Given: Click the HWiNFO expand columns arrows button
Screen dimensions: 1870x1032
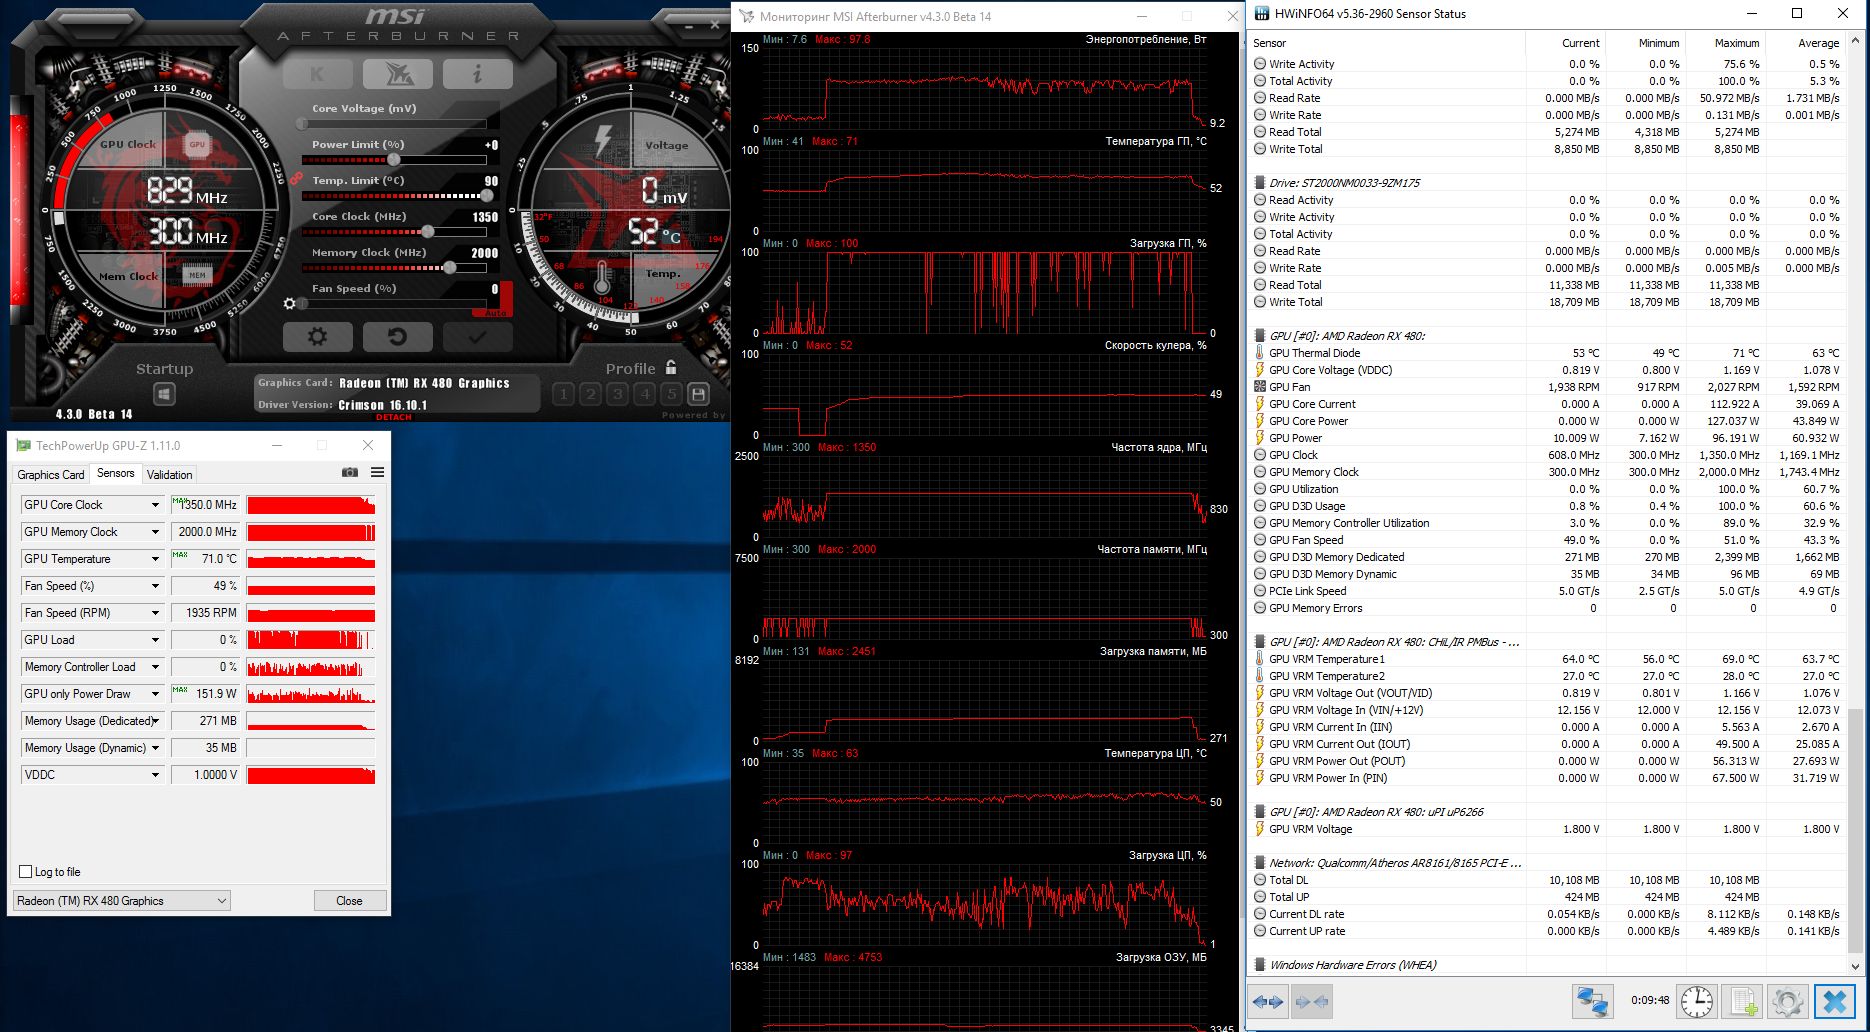Looking at the screenshot, I should click(x=1268, y=1001).
